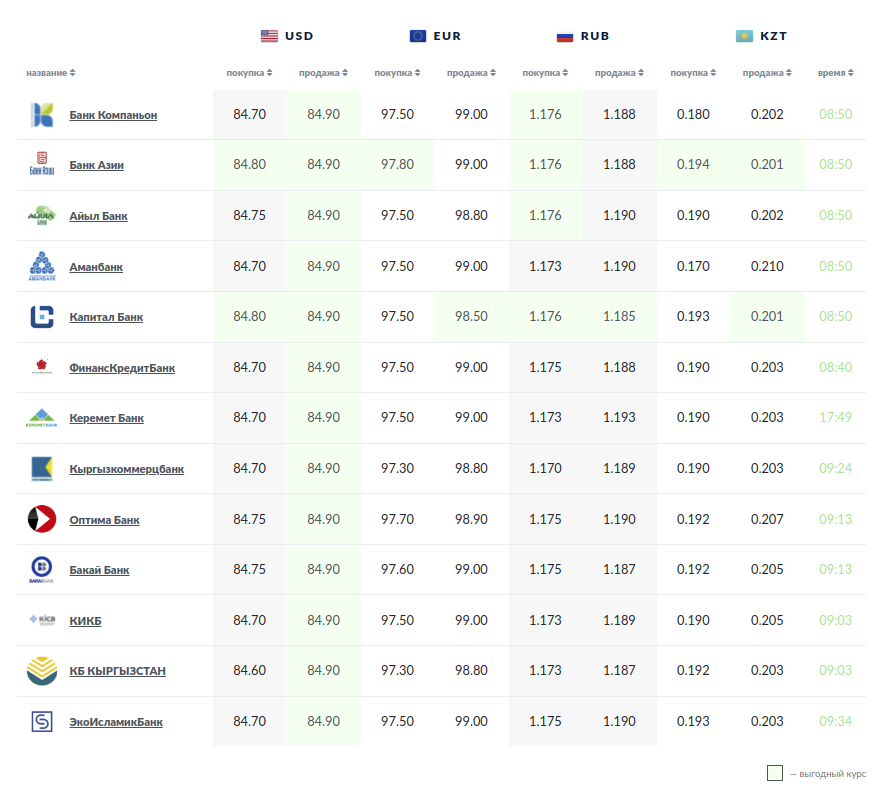Sort by время update column
Screen dimensions: 884x805
(x=836, y=73)
